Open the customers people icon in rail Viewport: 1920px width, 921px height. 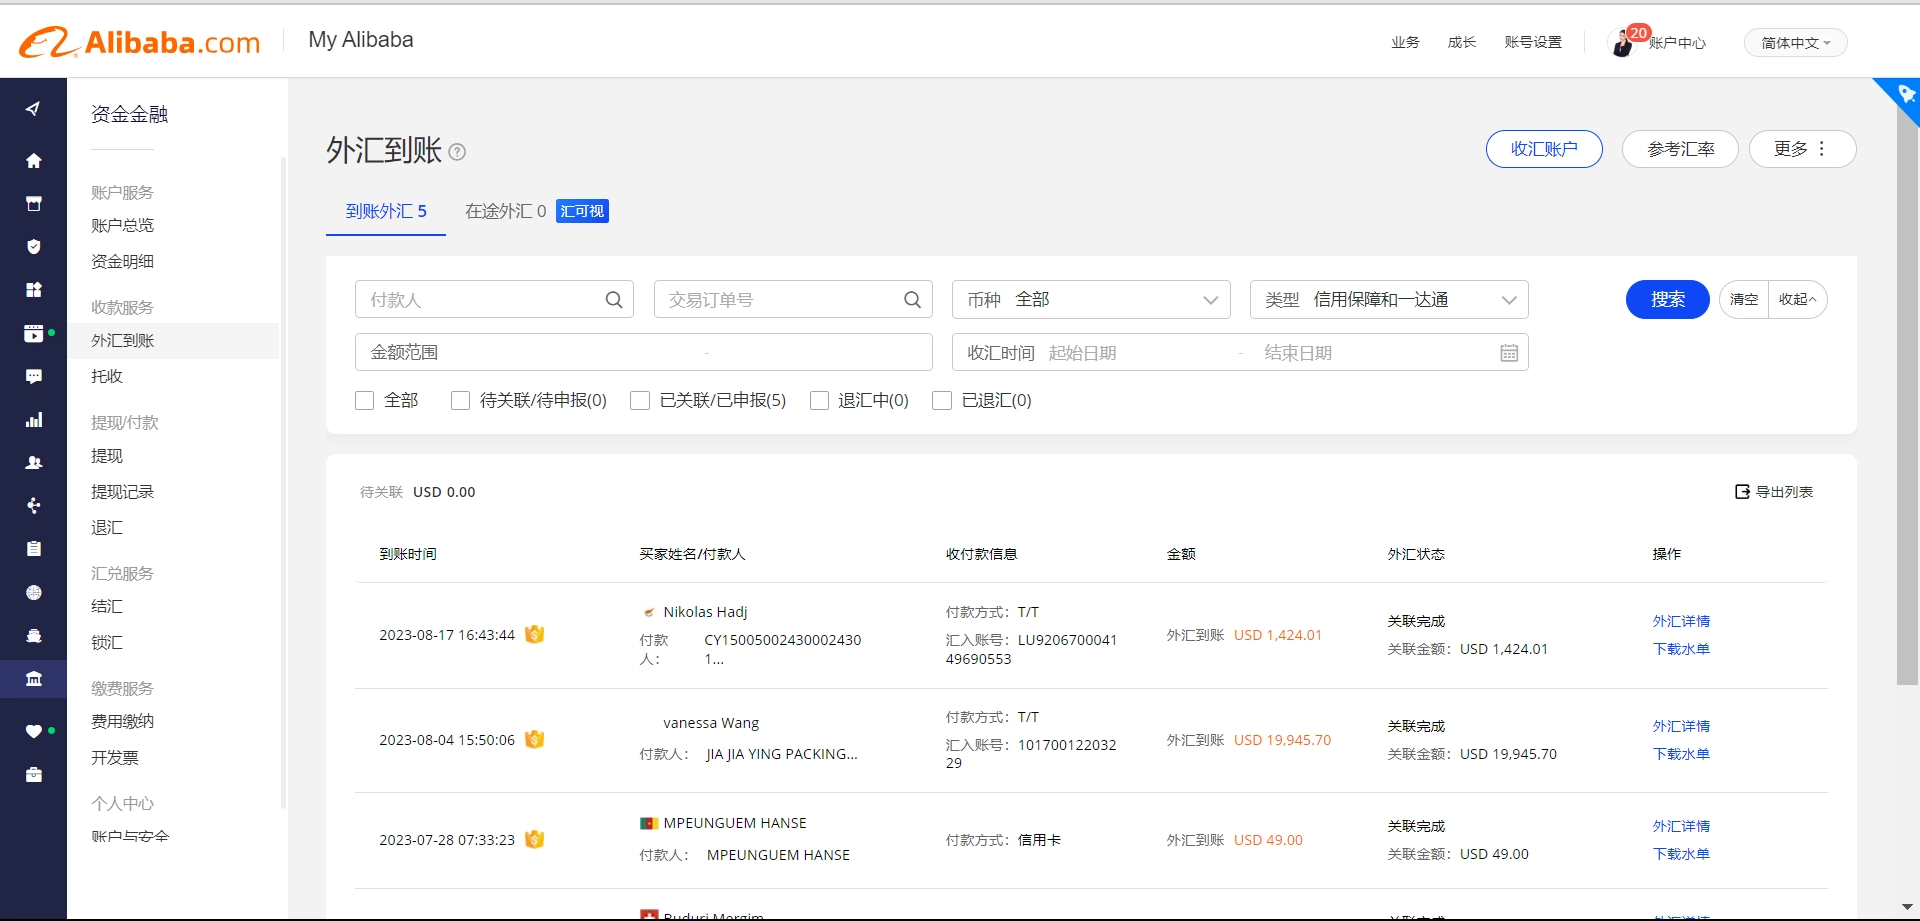point(33,463)
